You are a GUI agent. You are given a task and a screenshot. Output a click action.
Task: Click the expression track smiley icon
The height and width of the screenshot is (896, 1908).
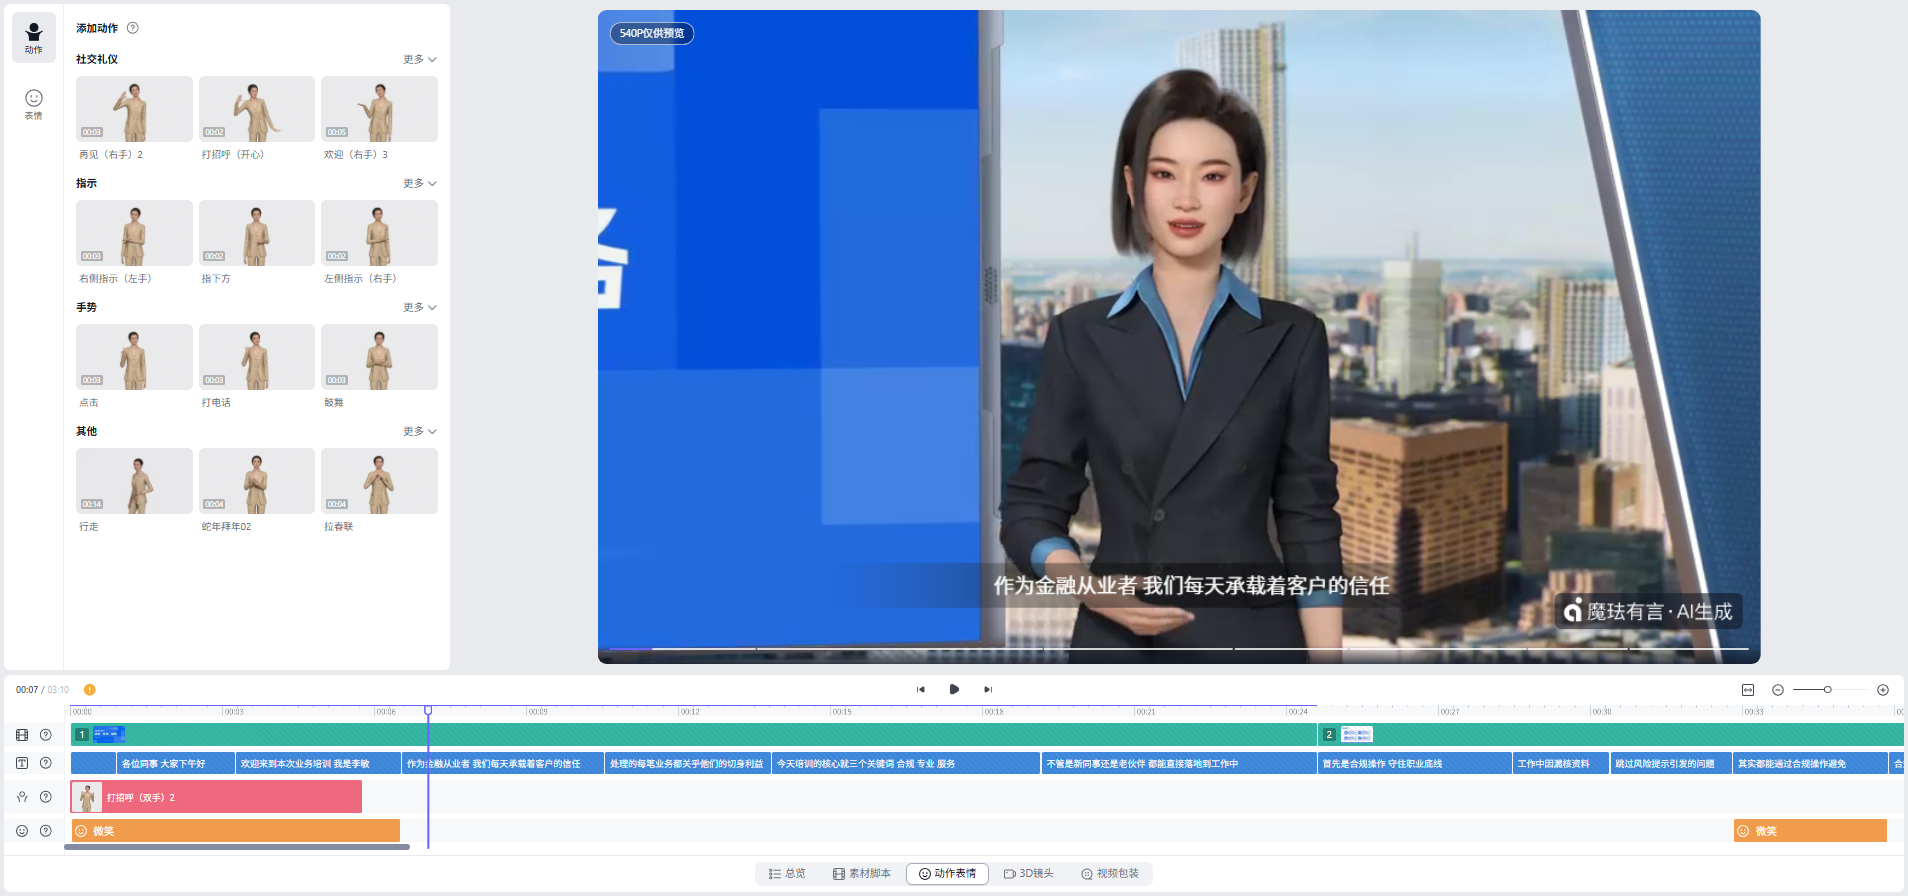22,831
